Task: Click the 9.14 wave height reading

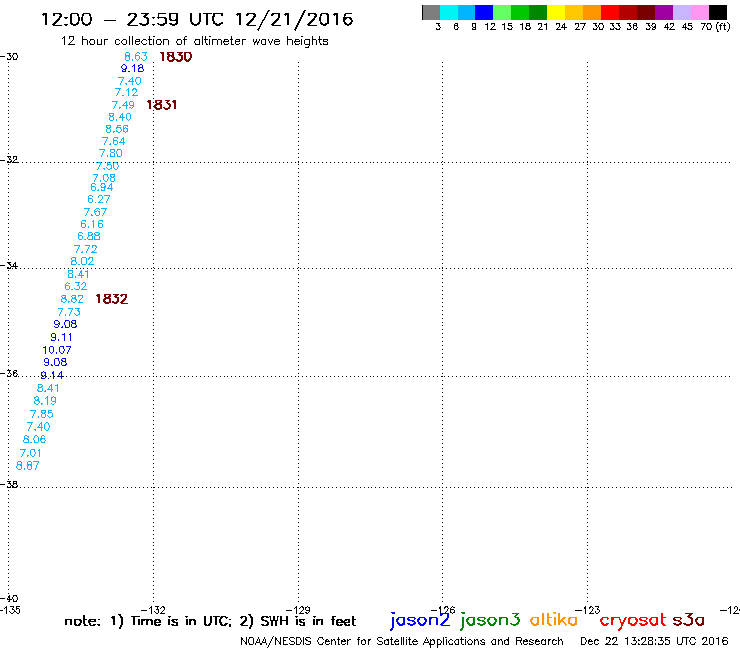Action: [x=52, y=375]
